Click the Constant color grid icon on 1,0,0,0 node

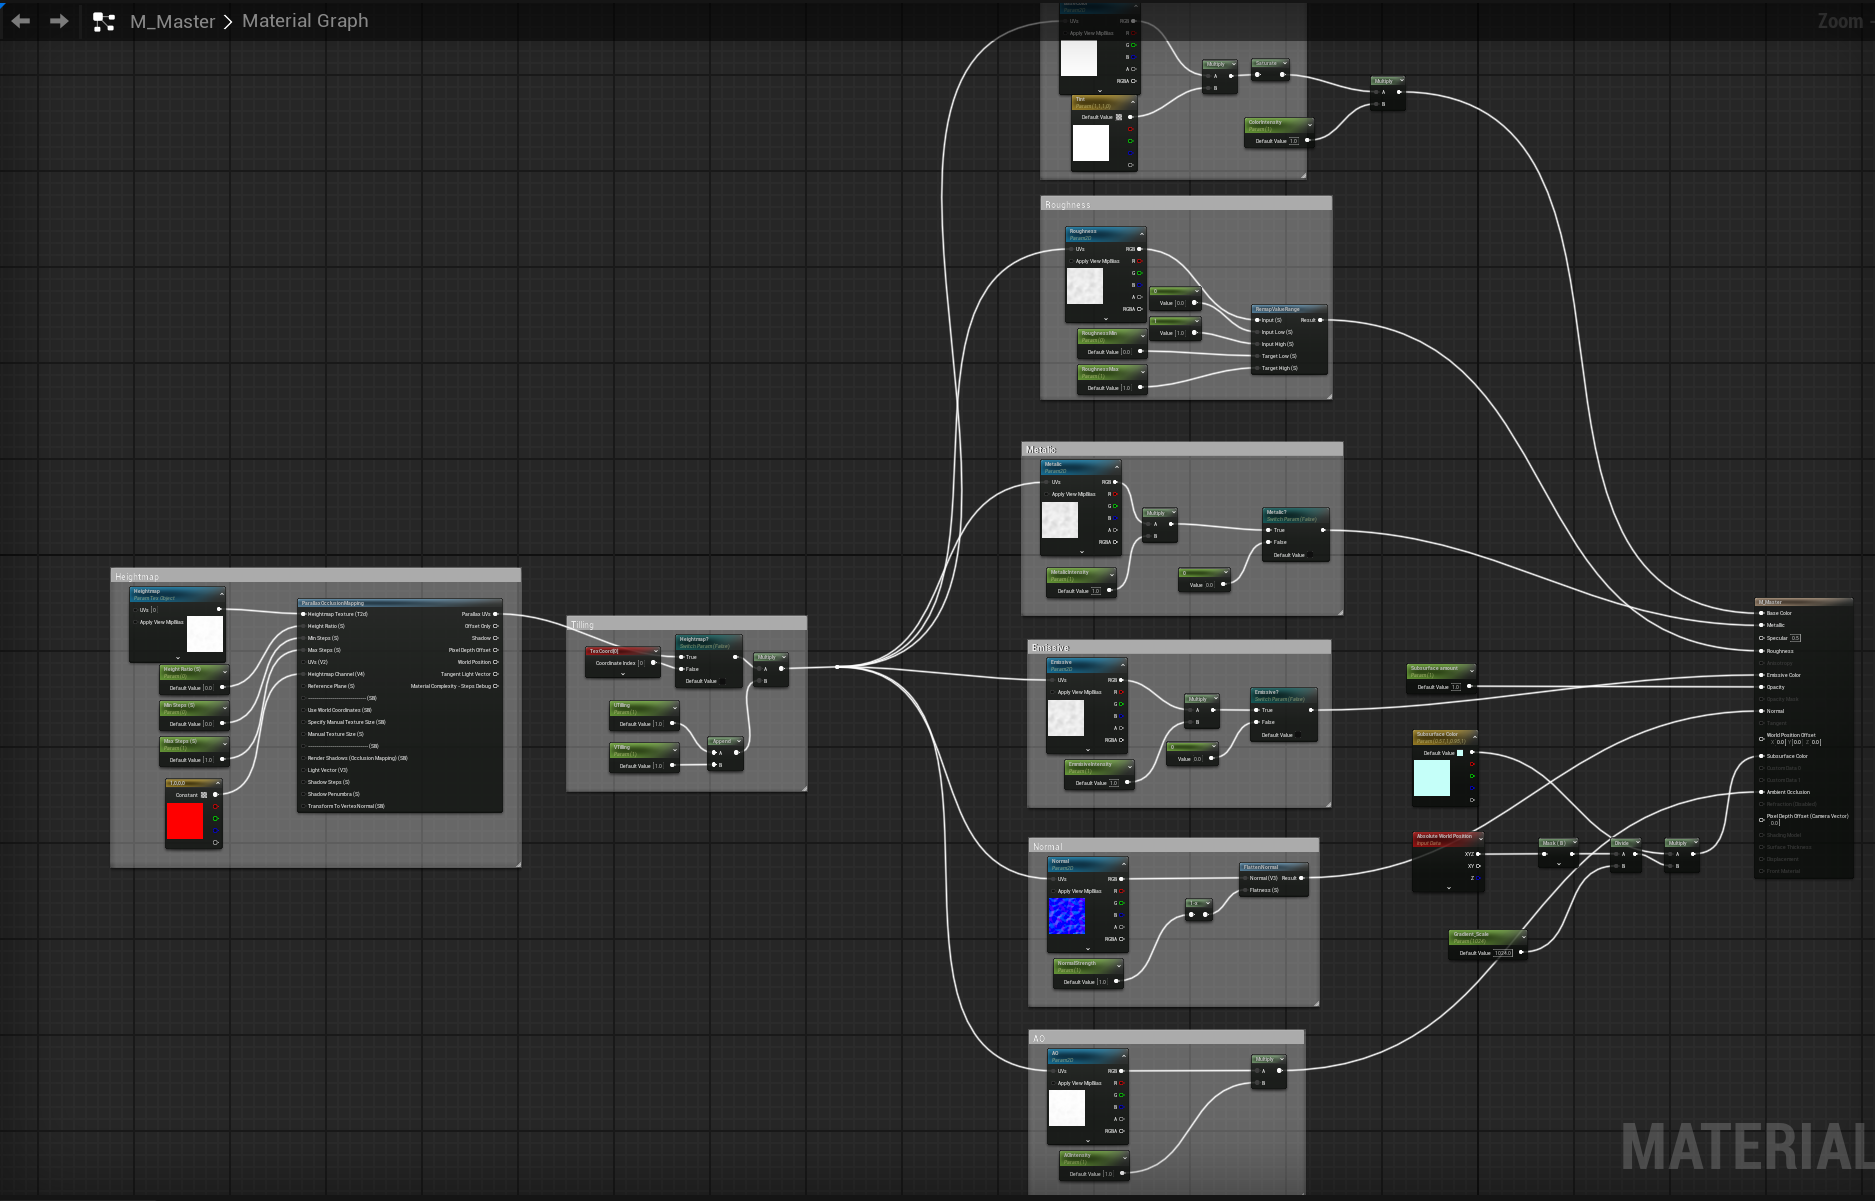coord(204,795)
